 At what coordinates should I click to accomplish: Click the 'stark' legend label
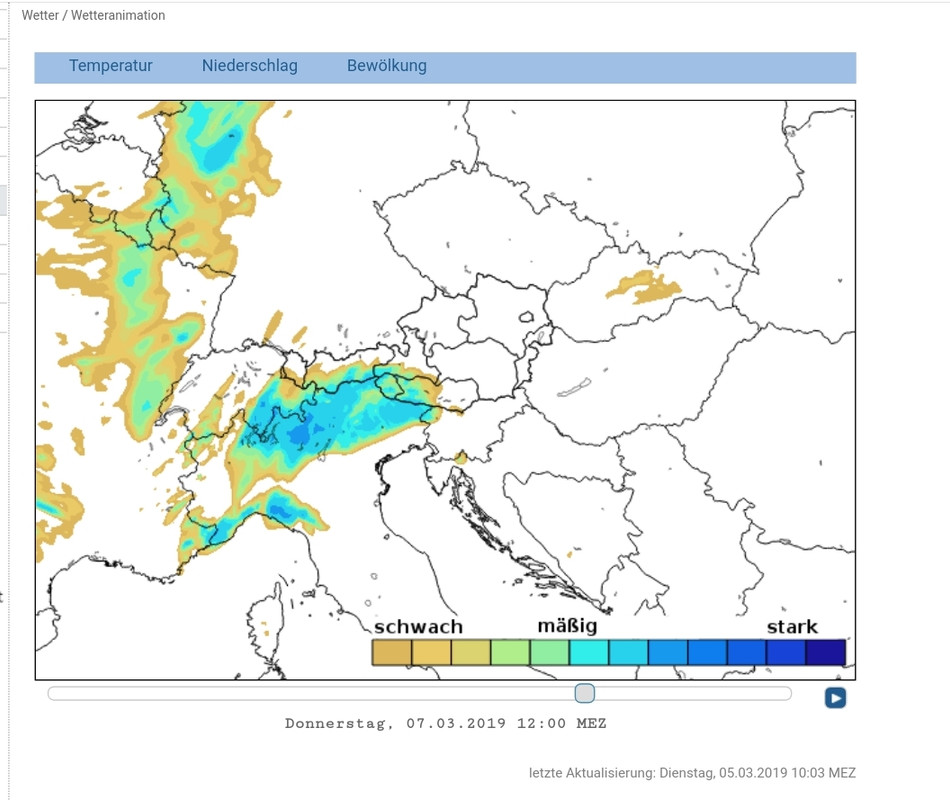(792, 627)
